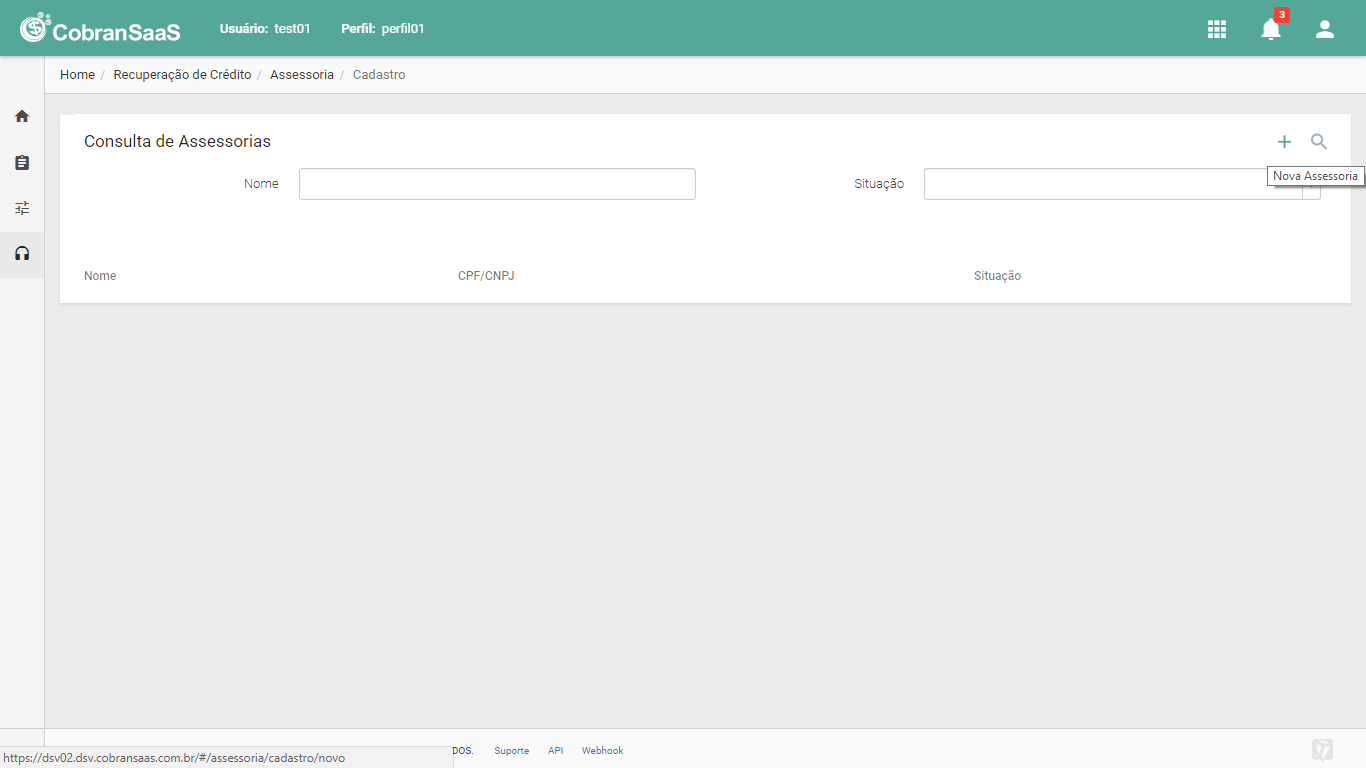Click the plus icon for Nova Assessoria

pos(1284,142)
